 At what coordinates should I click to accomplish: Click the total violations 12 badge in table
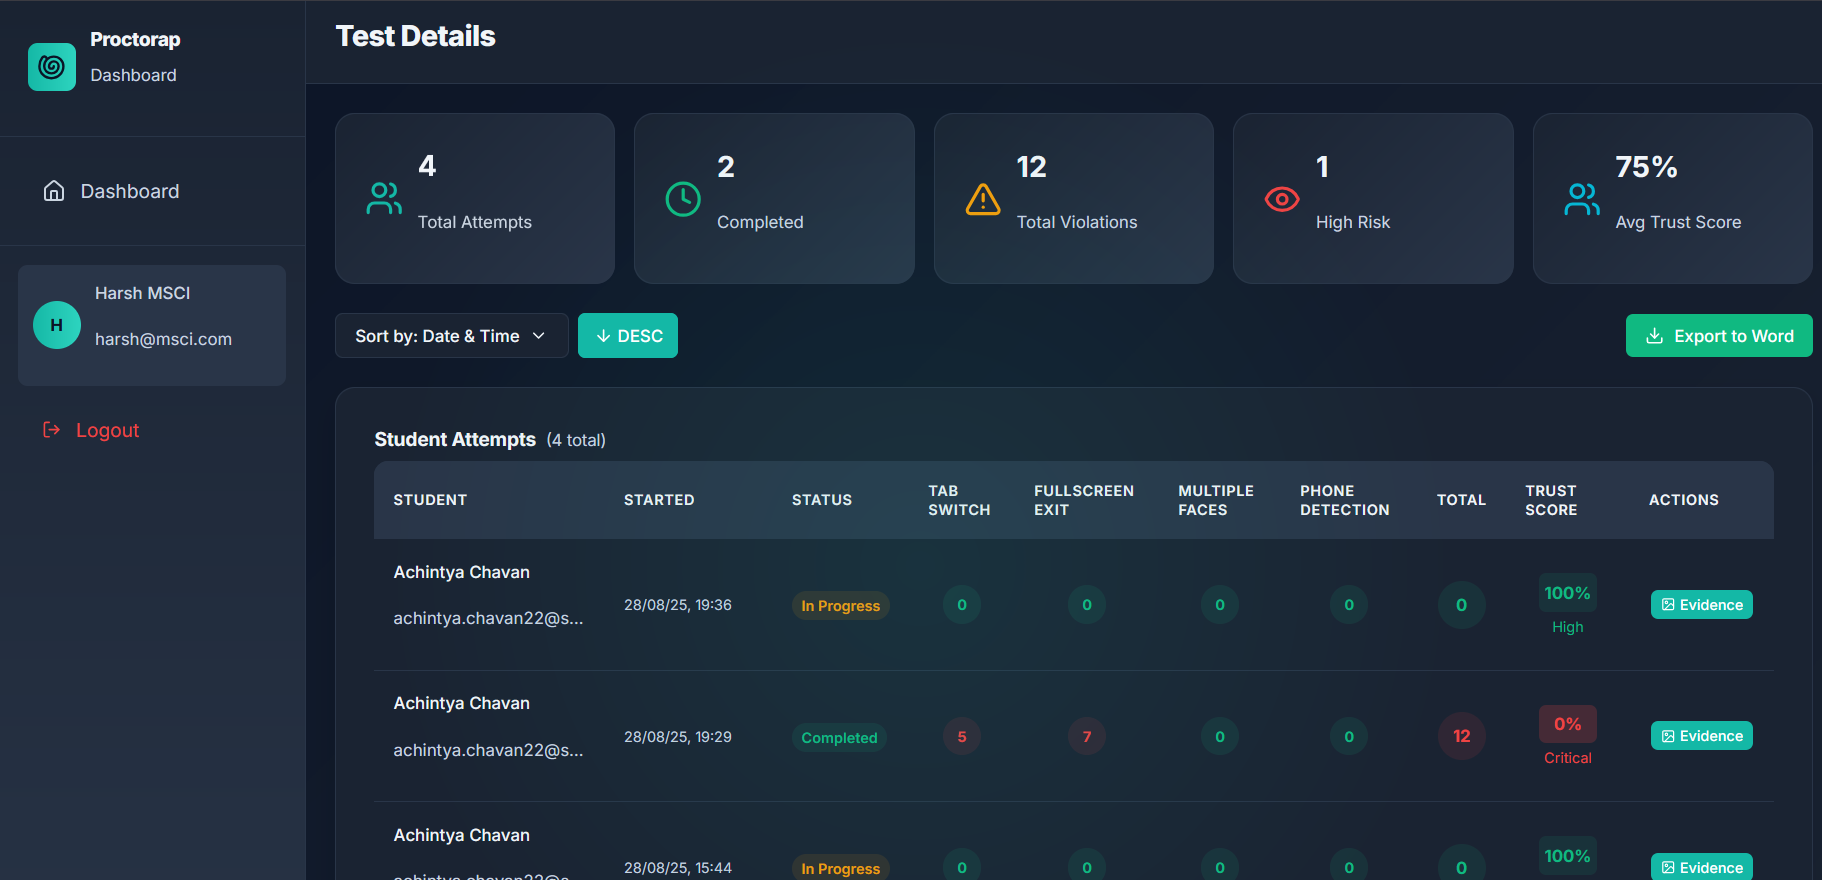1462,736
